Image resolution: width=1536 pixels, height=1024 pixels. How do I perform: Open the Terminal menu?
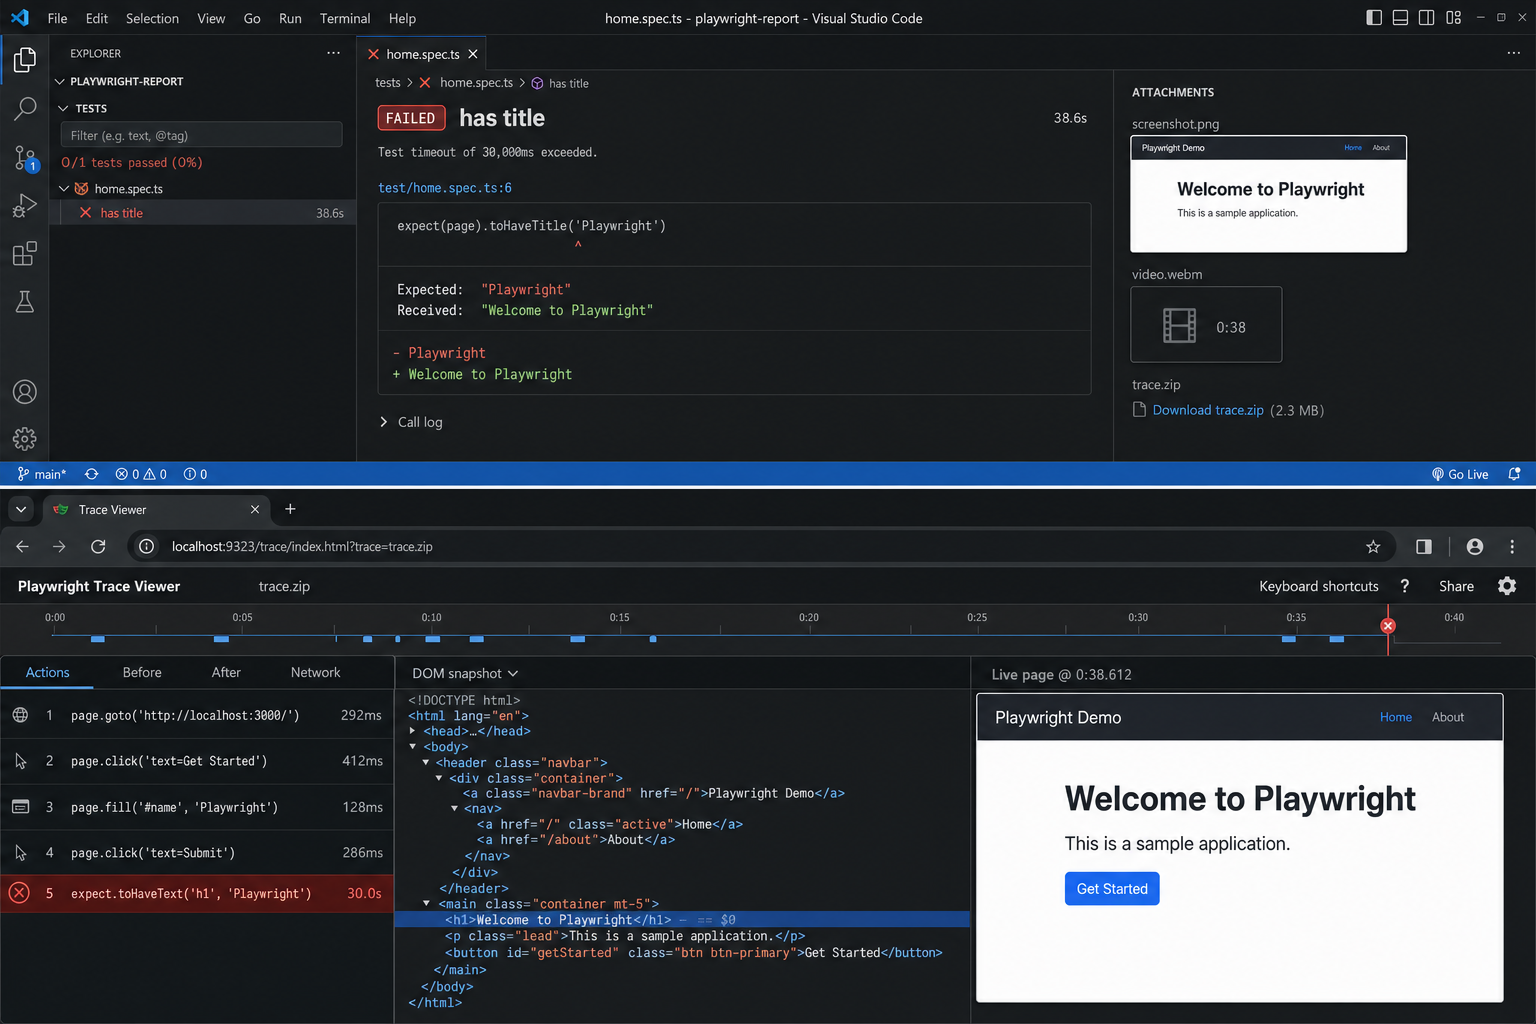tap(345, 18)
